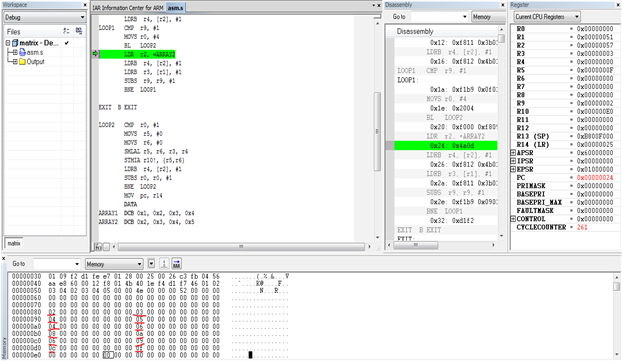Click the editor horizontal scroll-right arrow
This screenshot has height=364, width=622.
pos(369,247)
